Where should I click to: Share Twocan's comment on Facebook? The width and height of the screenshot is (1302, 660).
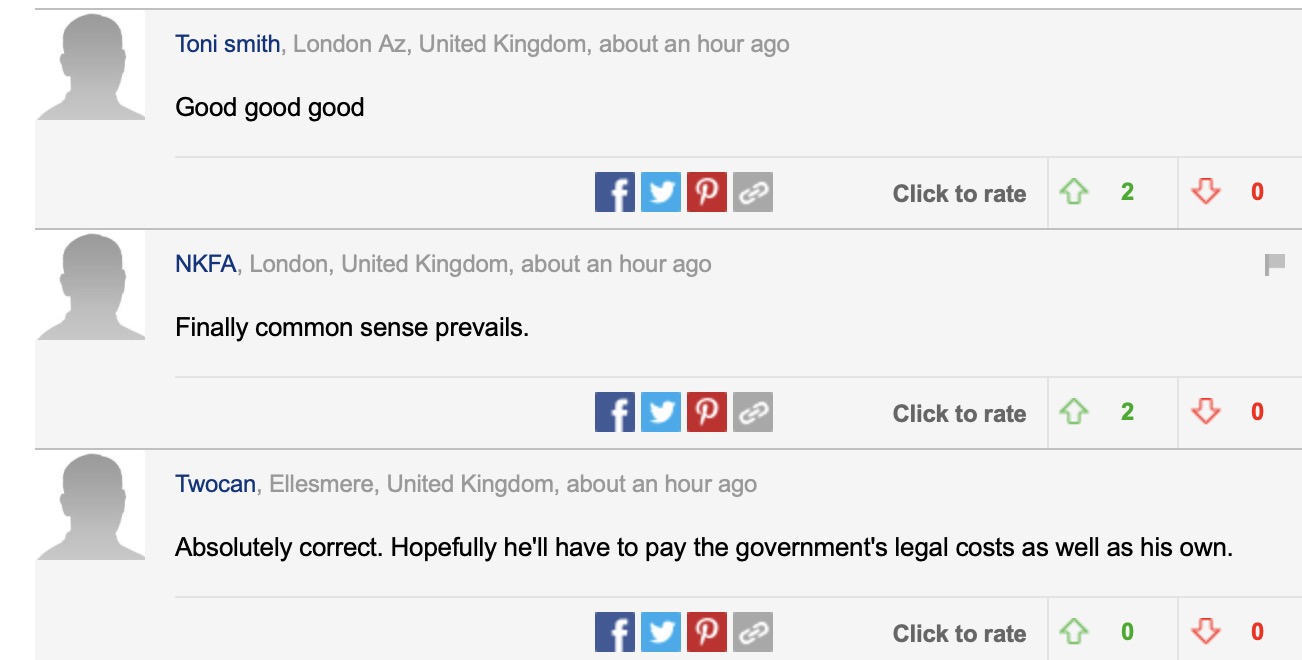pyautogui.click(x=614, y=632)
